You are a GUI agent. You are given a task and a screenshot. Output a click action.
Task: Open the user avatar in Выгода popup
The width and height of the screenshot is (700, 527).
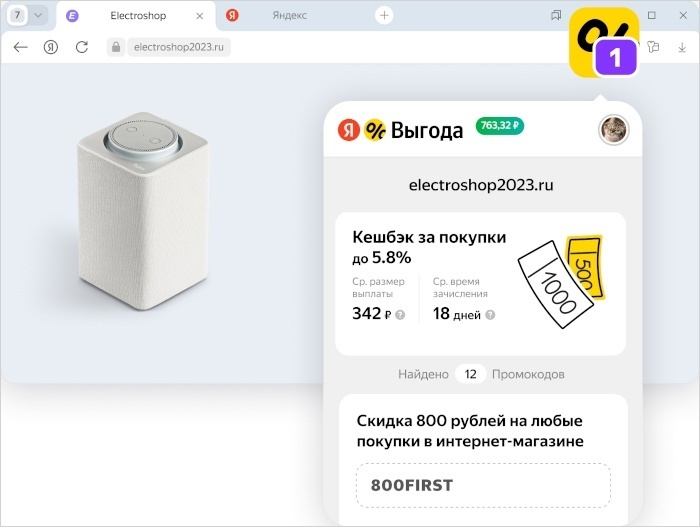[613, 130]
